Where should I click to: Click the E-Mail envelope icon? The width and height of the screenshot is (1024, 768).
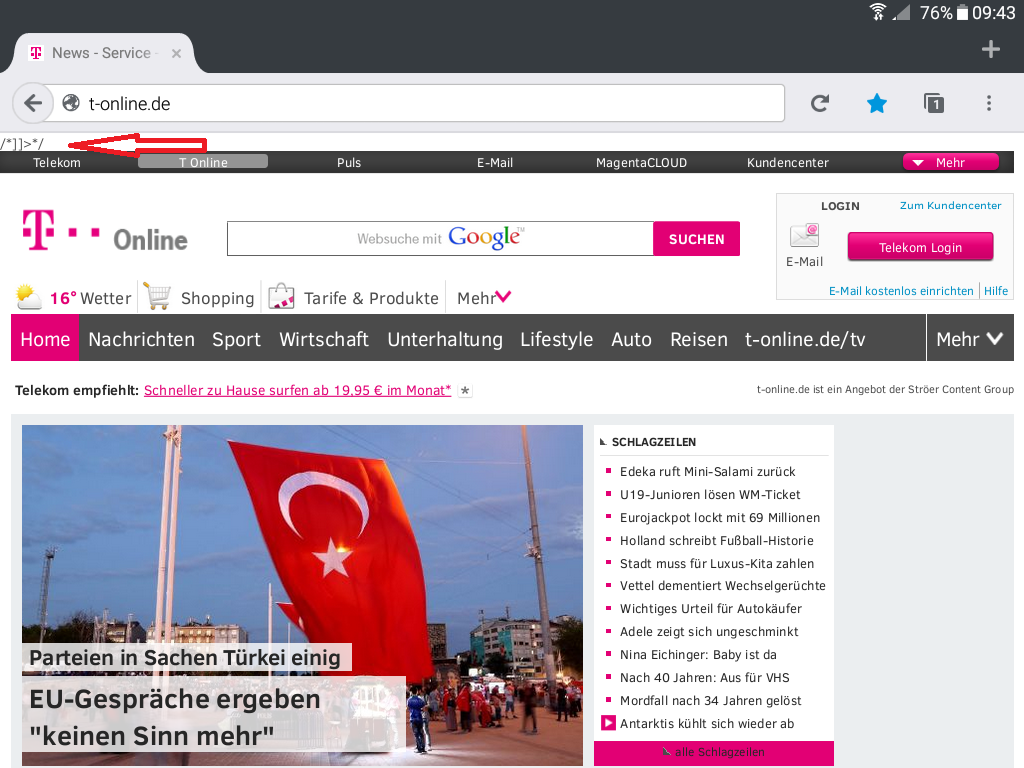(804, 236)
